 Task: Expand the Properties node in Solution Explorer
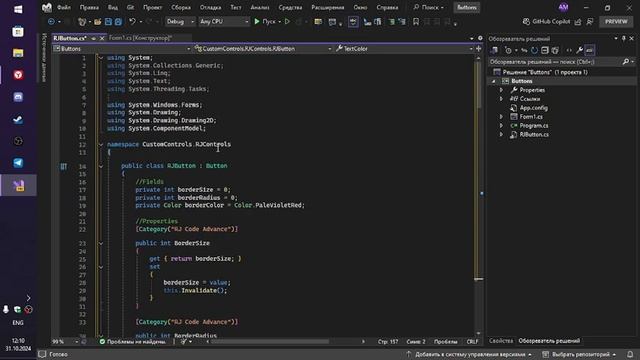[502, 90]
